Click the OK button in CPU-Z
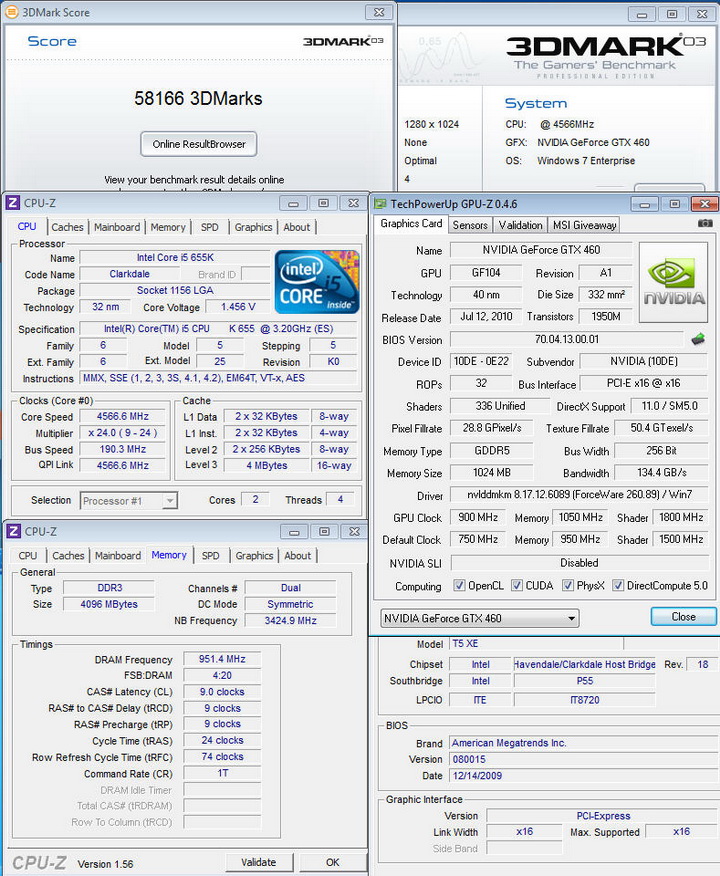Viewport: 720px width, 876px height. pos(333,862)
